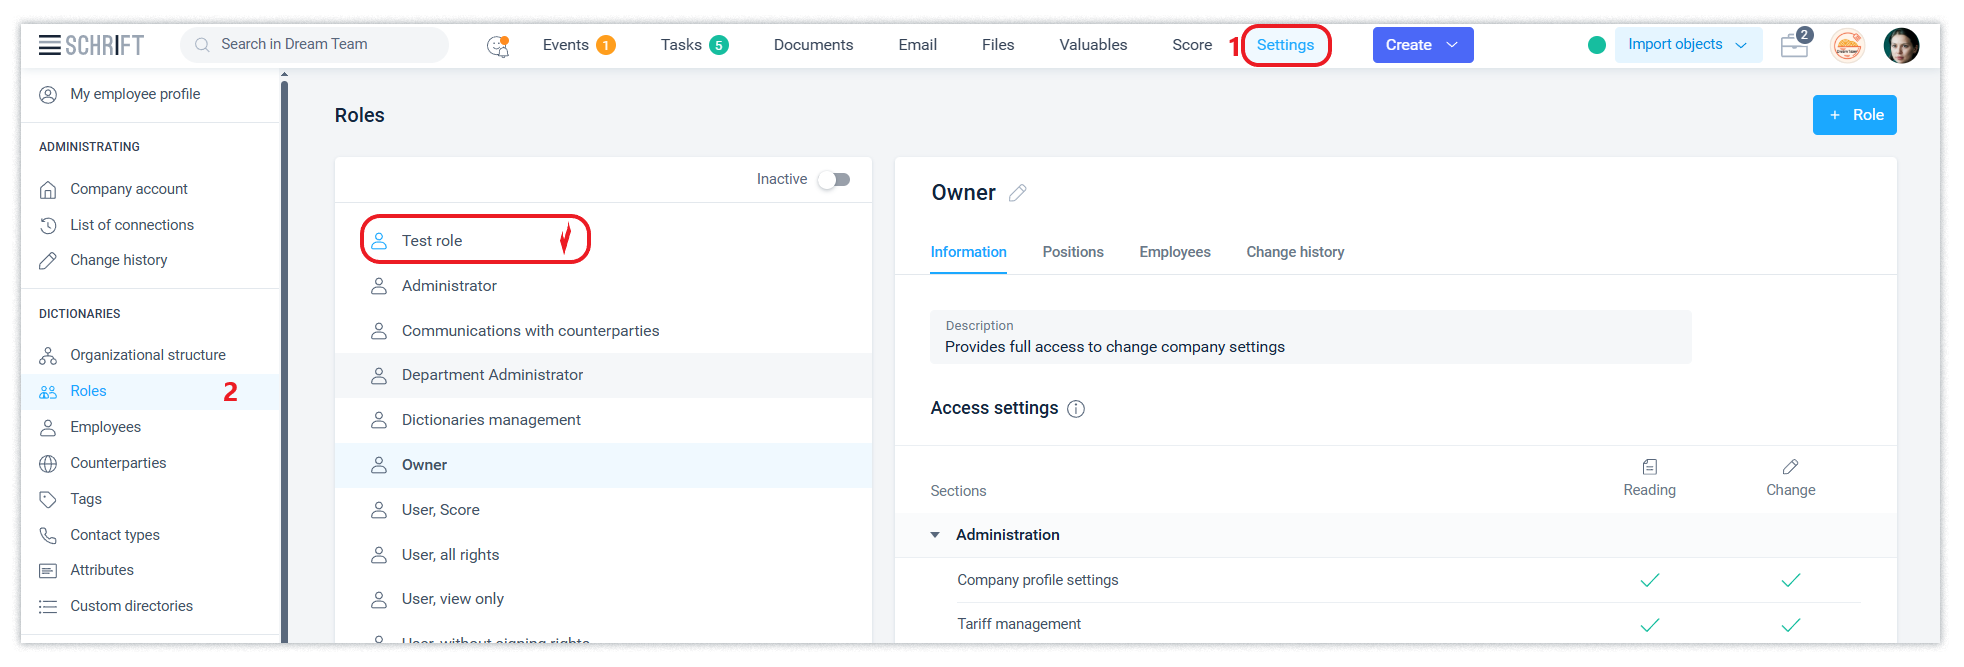Click the Dream Team company logo icon
Image resolution: width=1964 pixels, height=667 pixels.
1847,46
